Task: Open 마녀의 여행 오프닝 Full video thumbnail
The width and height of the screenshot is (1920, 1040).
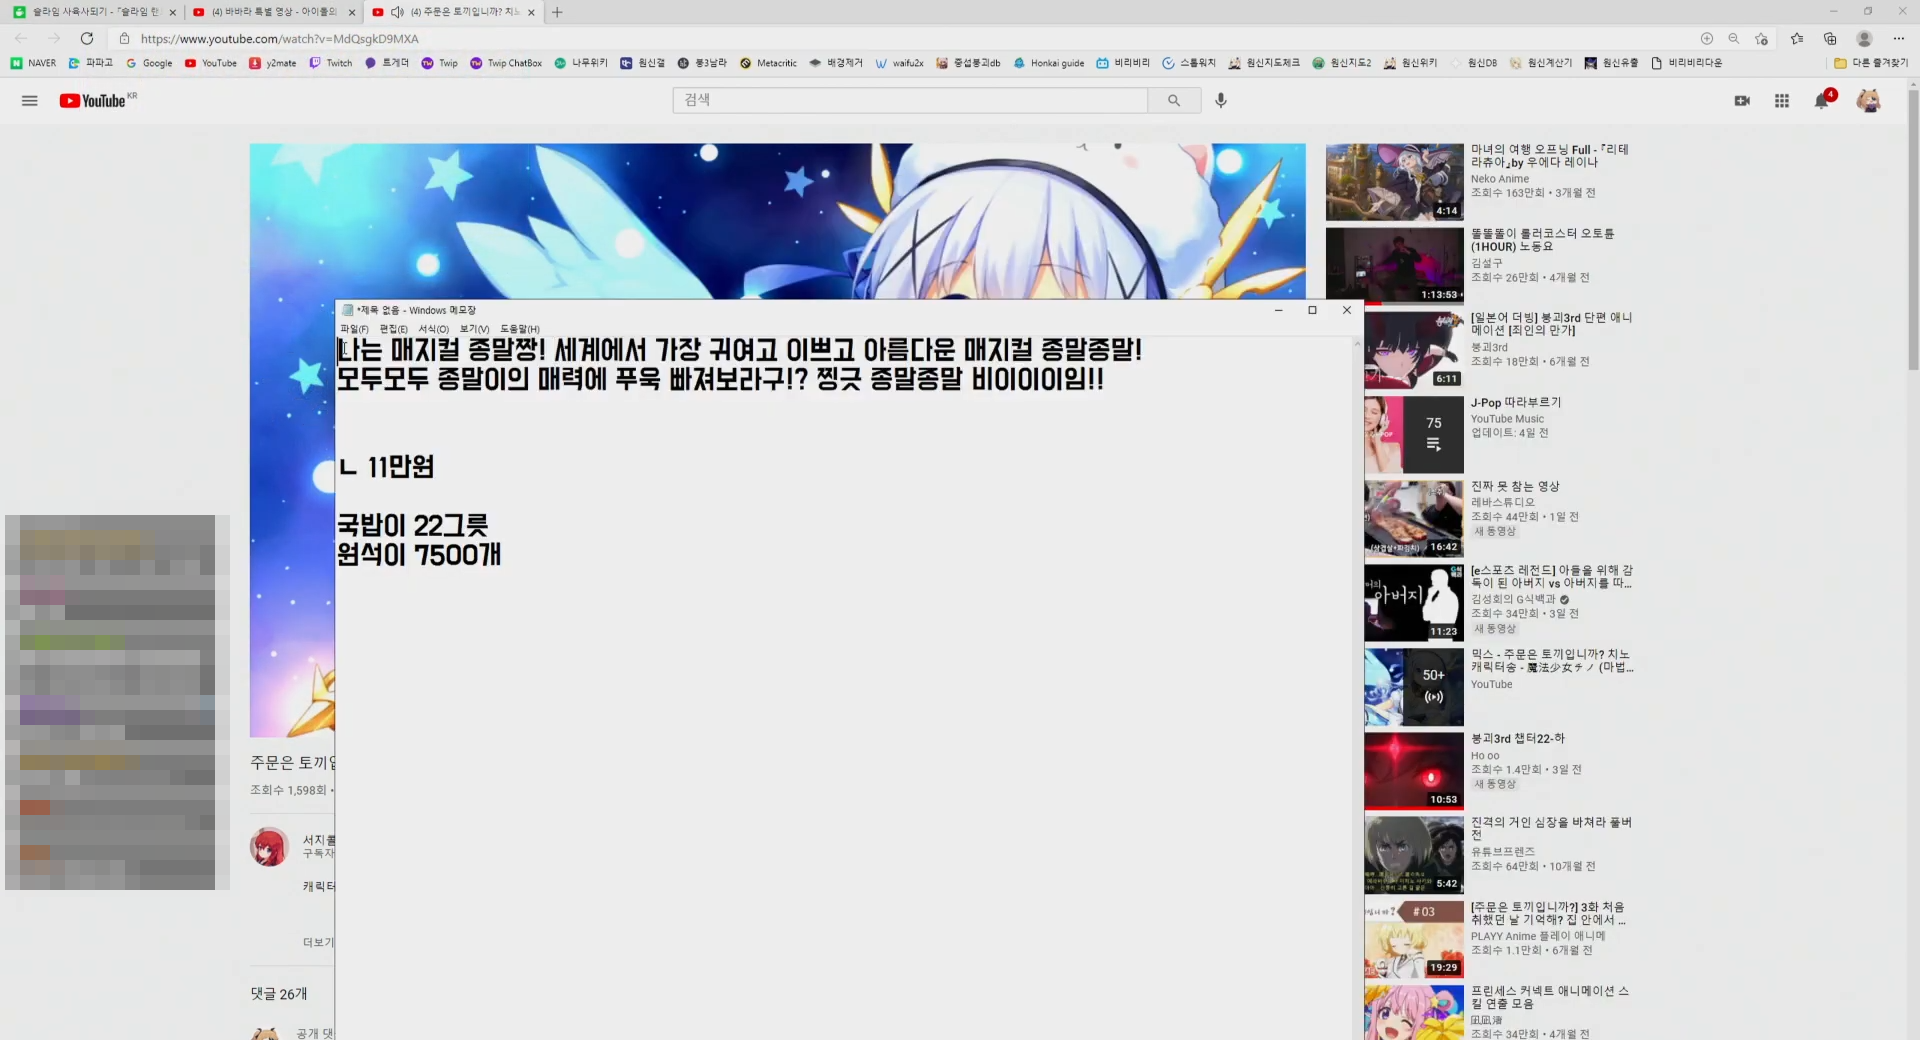Action: tap(1394, 182)
